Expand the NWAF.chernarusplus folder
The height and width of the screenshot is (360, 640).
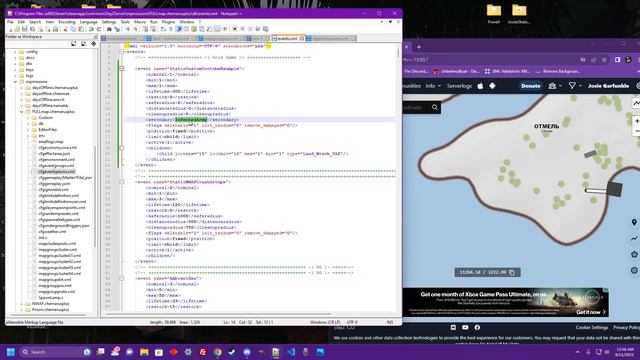22,304
